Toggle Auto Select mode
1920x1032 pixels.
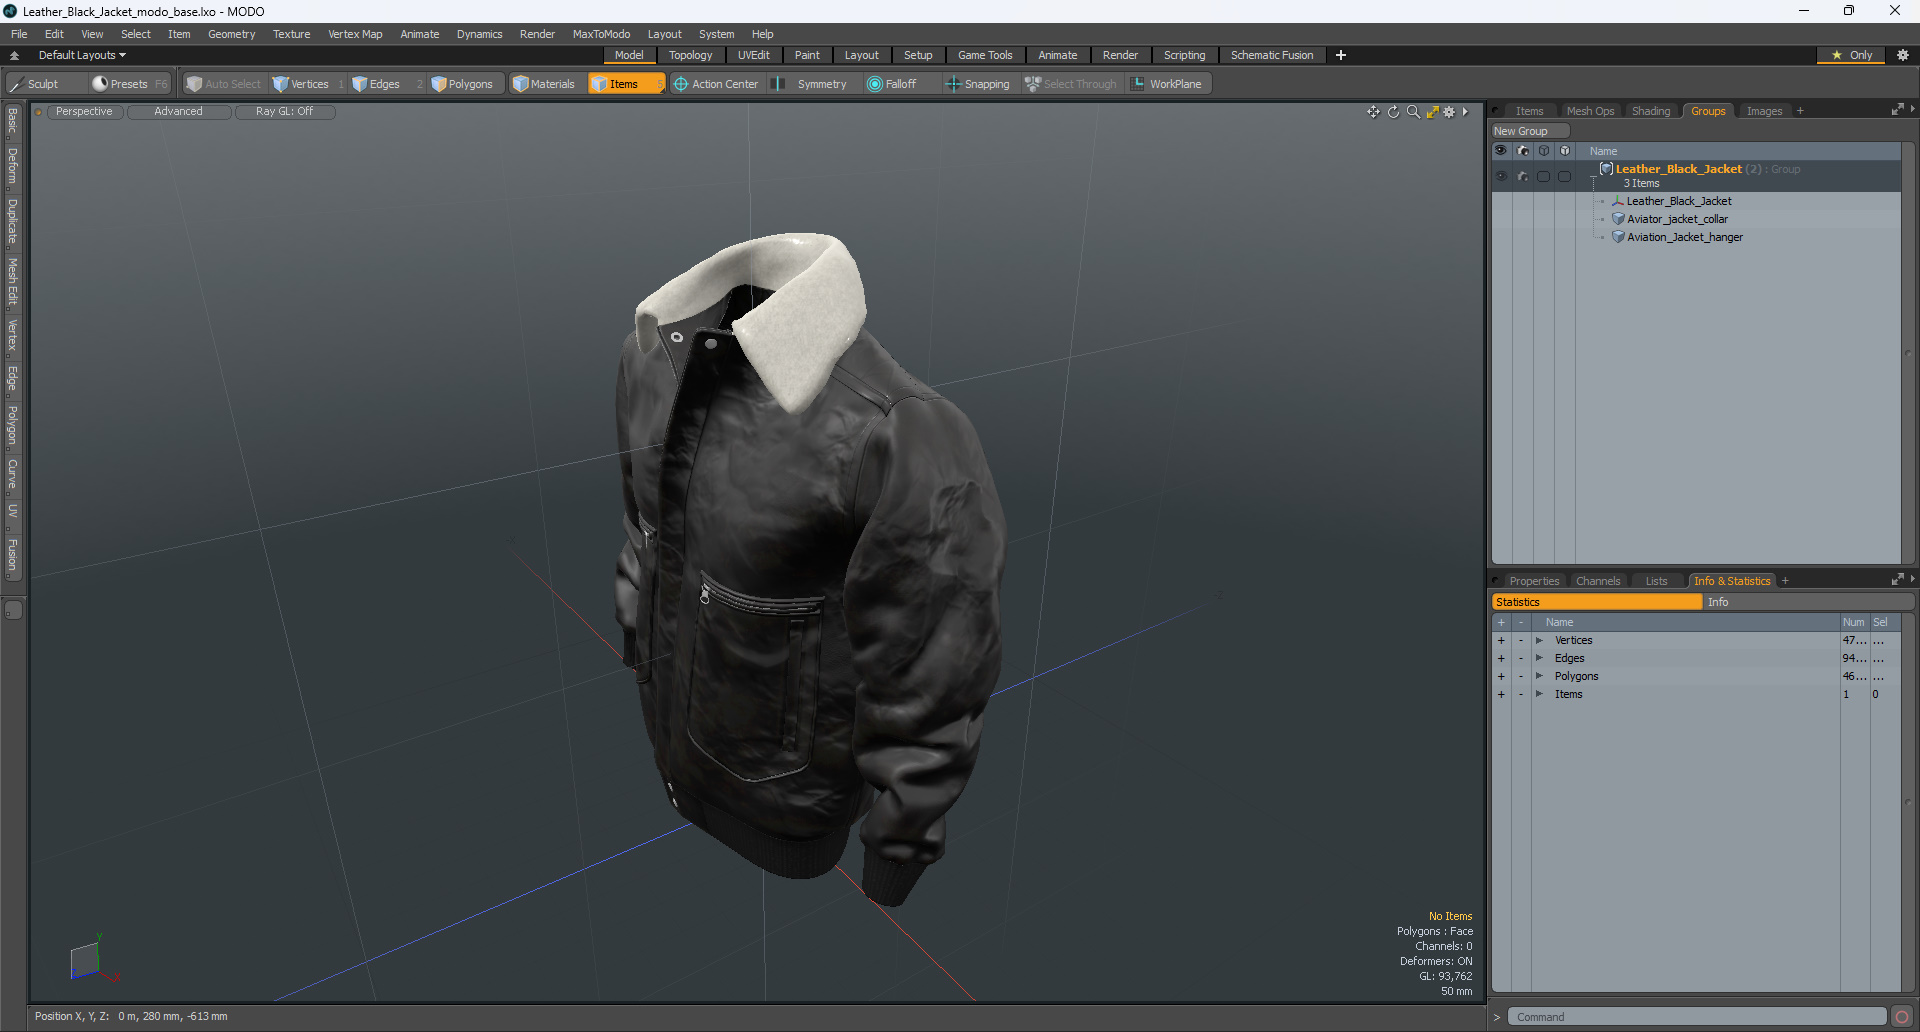pyautogui.click(x=224, y=84)
